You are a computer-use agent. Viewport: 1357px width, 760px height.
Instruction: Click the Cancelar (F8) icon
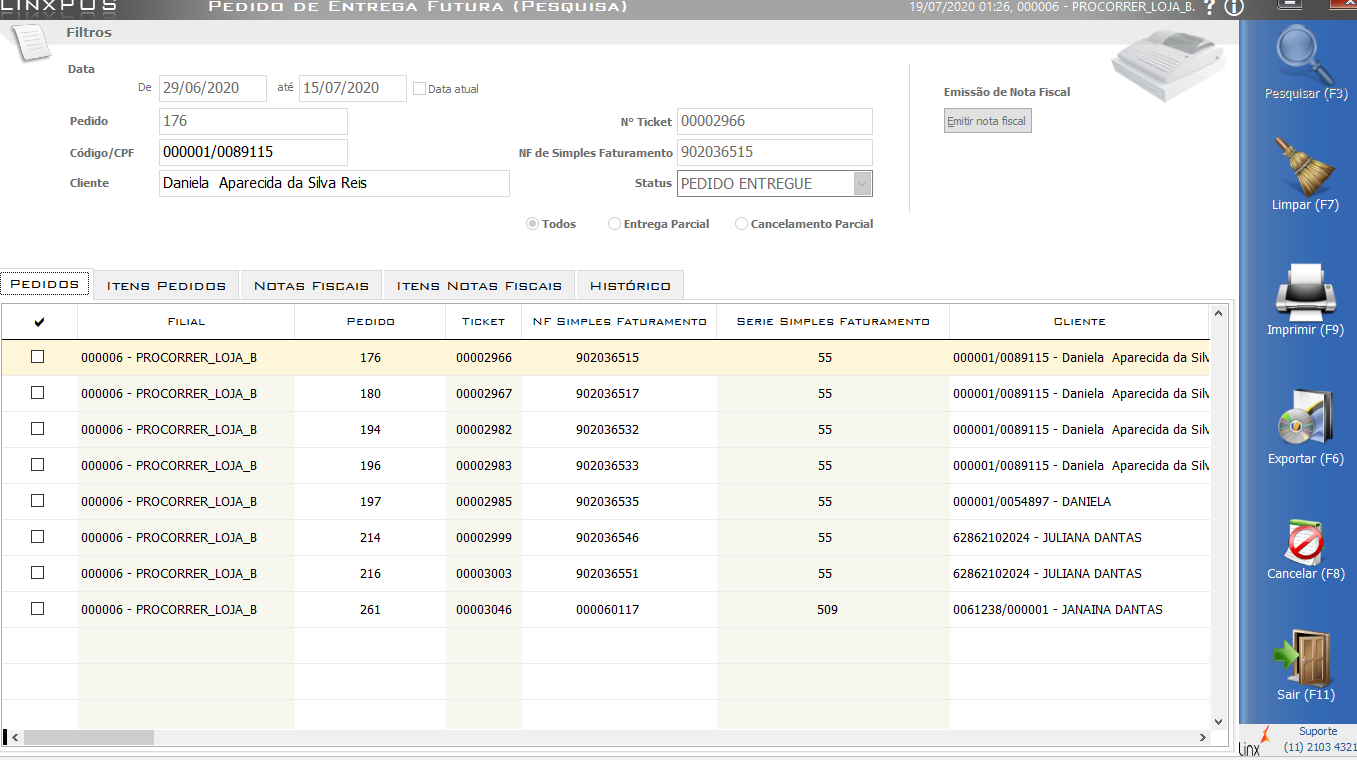point(1305,541)
